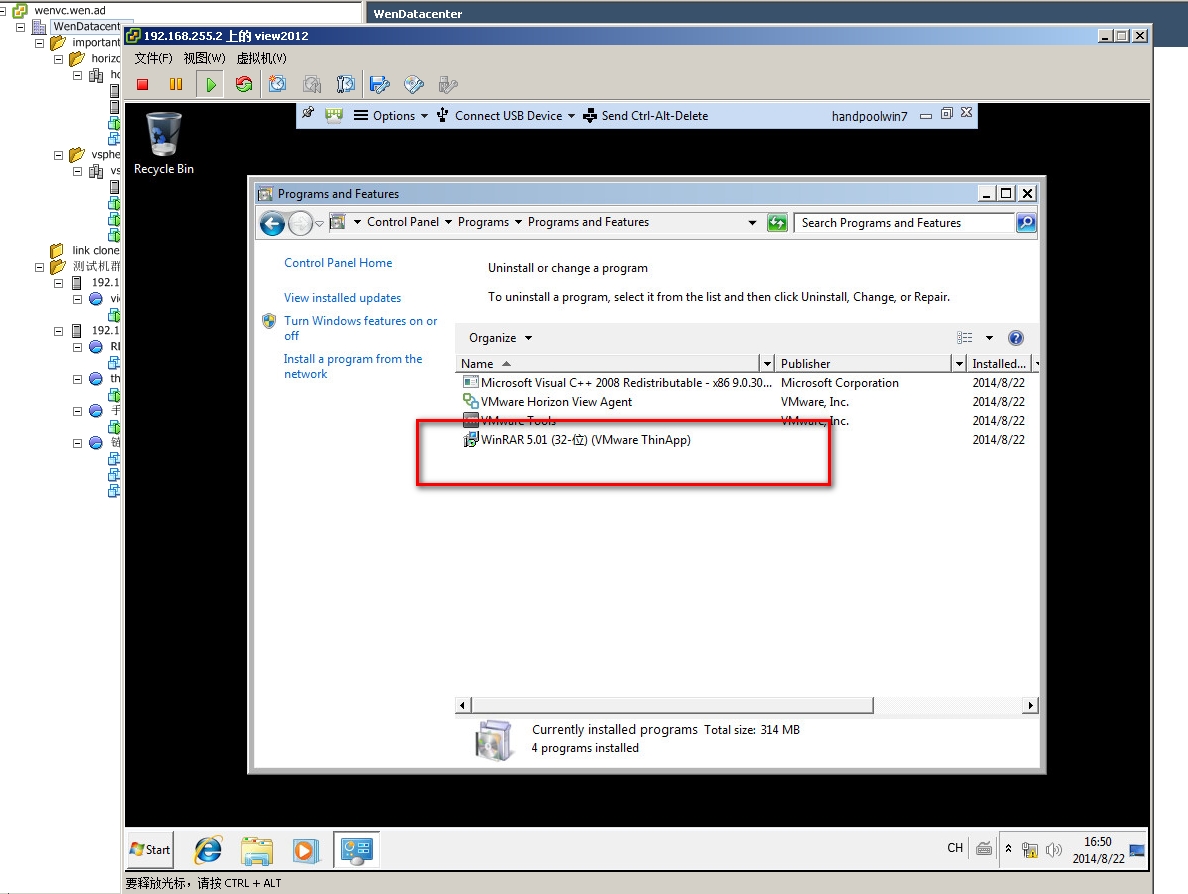The height and width of the screenshot is (894, 1188).
Task: Open the Recycle Bin desktop icon
Action: click(x=164, y=143)
